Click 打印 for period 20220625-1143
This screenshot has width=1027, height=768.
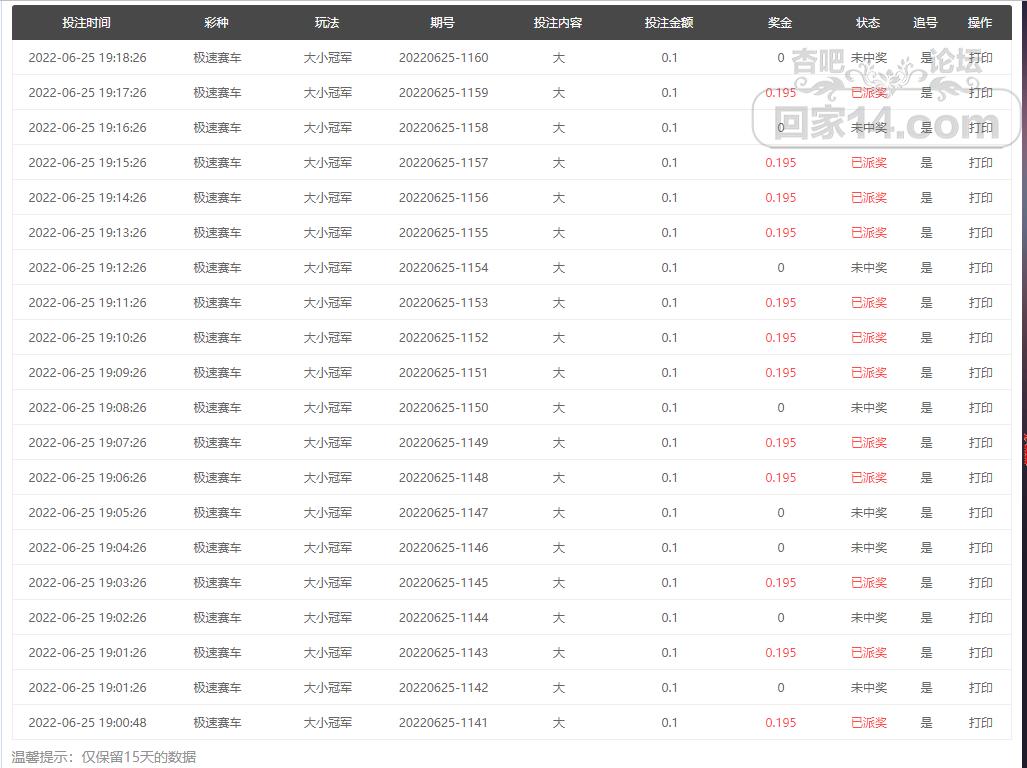980,653
